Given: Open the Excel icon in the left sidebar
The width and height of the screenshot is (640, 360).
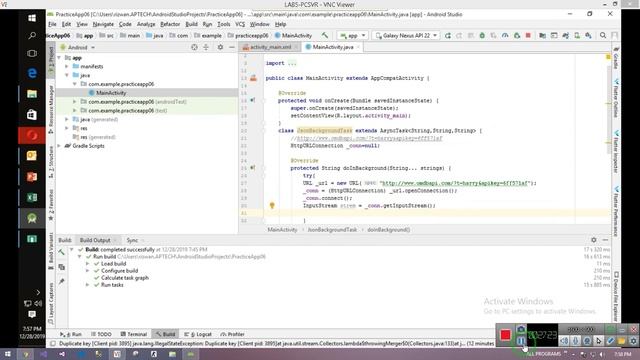Looking at the screenshot, I should [32, 198].
